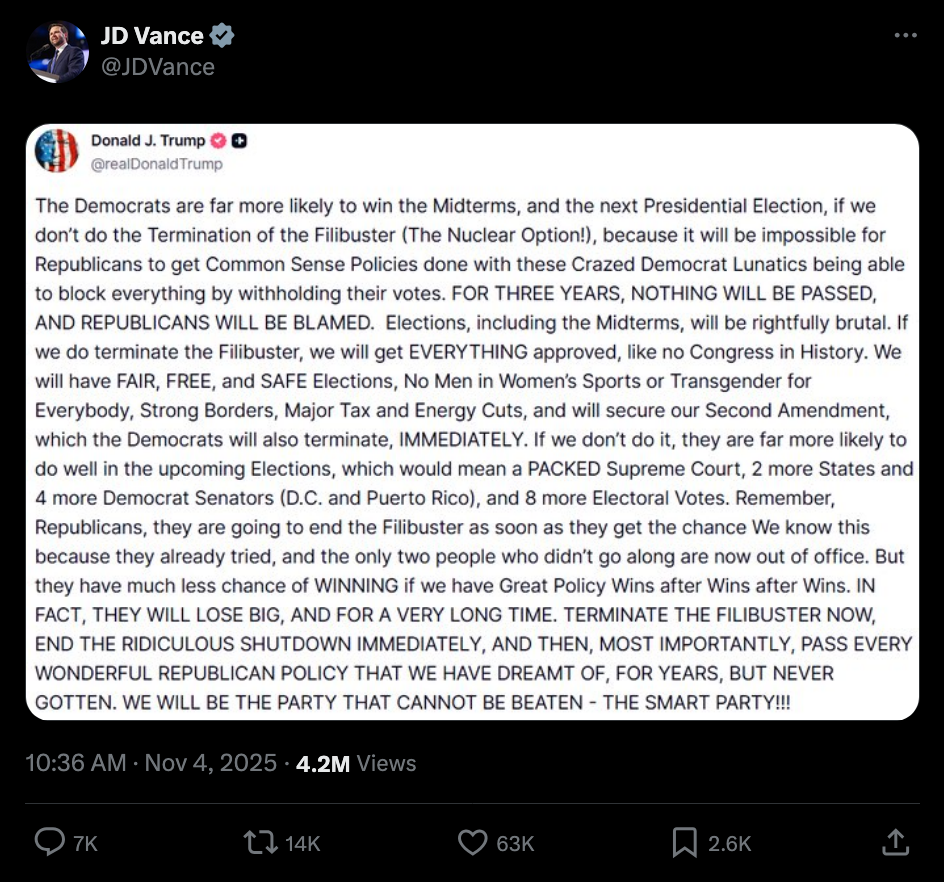View the 4.2M Views analytics
944x882 pixels.
point(356,763)
